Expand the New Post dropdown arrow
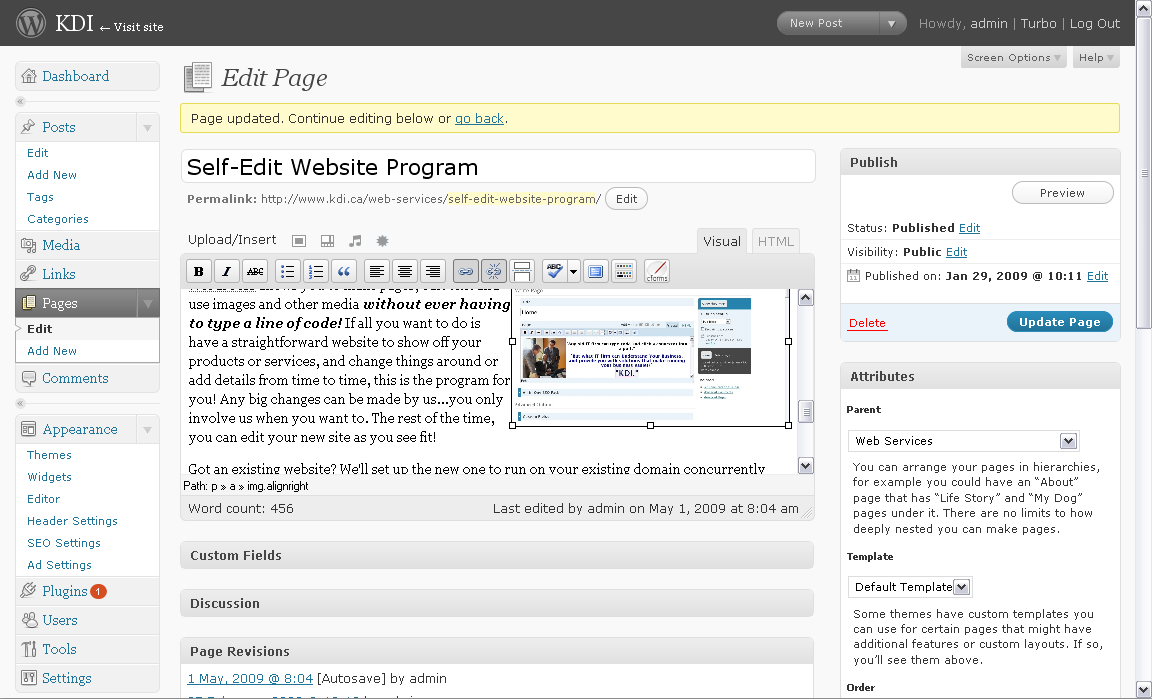Image resolution: width=1152 pixels, height=699 pixels. point(891,24)
